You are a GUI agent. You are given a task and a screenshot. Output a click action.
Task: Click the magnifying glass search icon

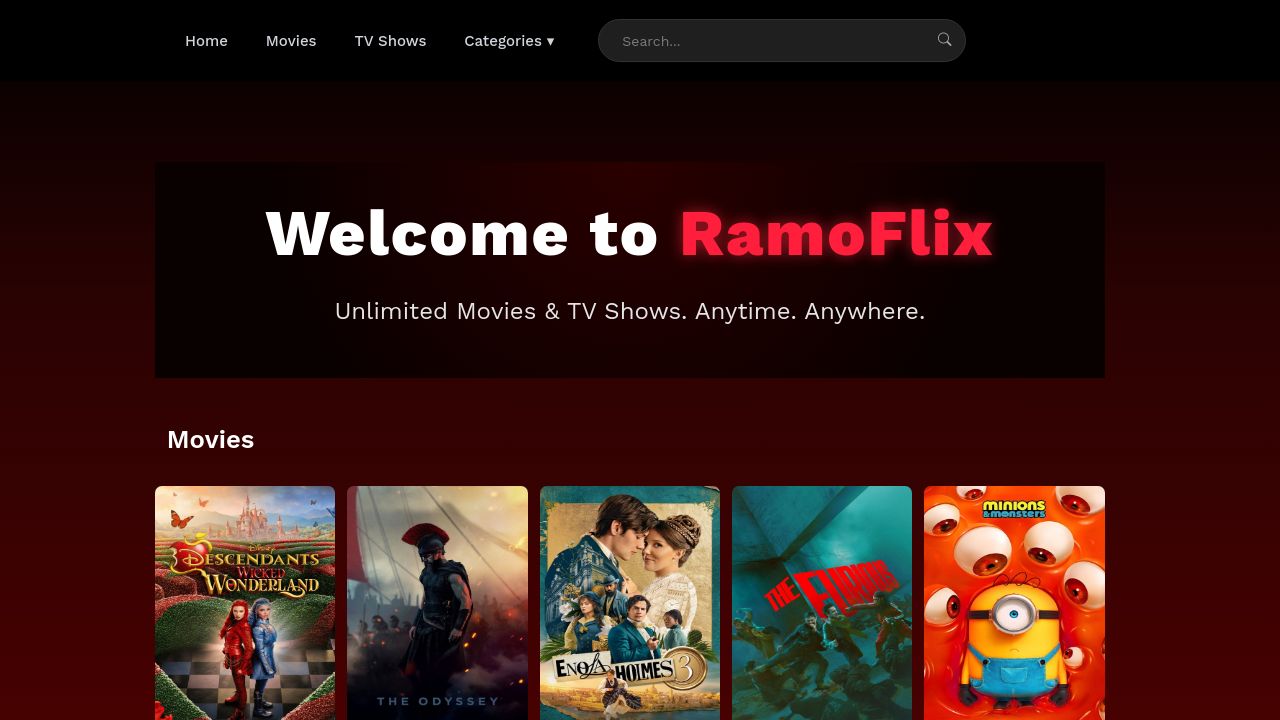[x=944, y=40]
